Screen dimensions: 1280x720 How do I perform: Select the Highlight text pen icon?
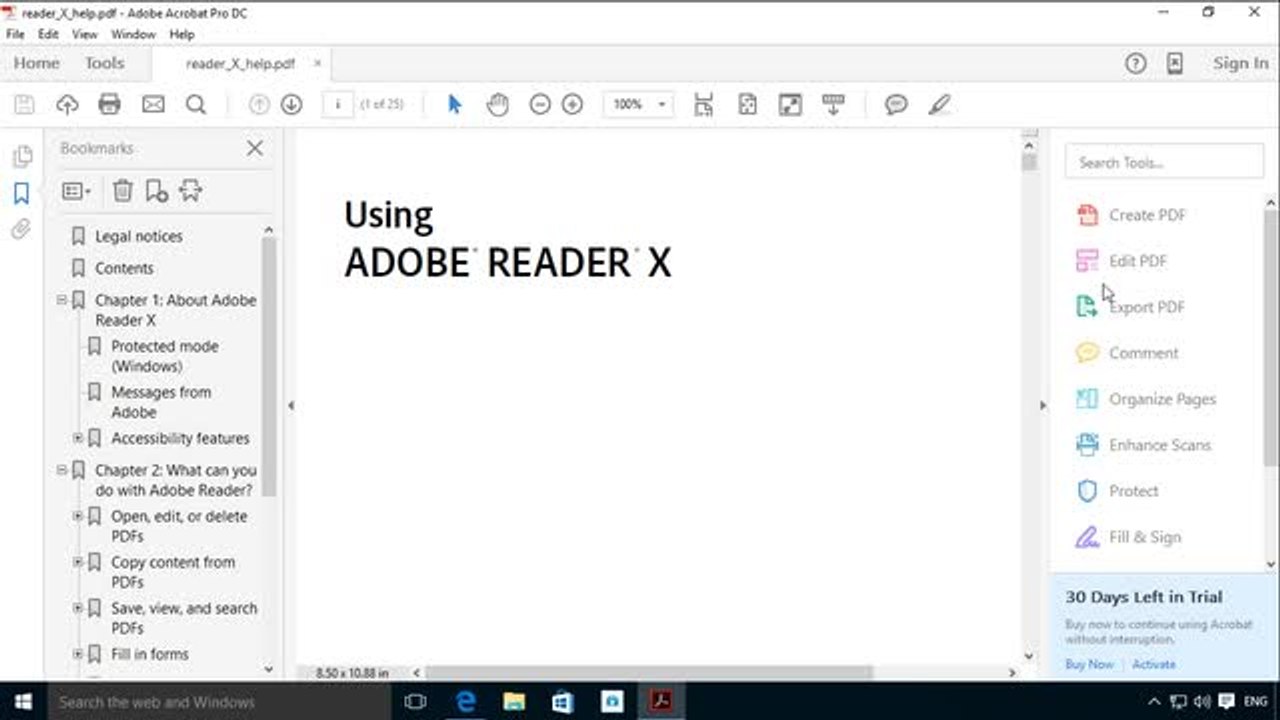pyautogui.click(x=938, y=104)
